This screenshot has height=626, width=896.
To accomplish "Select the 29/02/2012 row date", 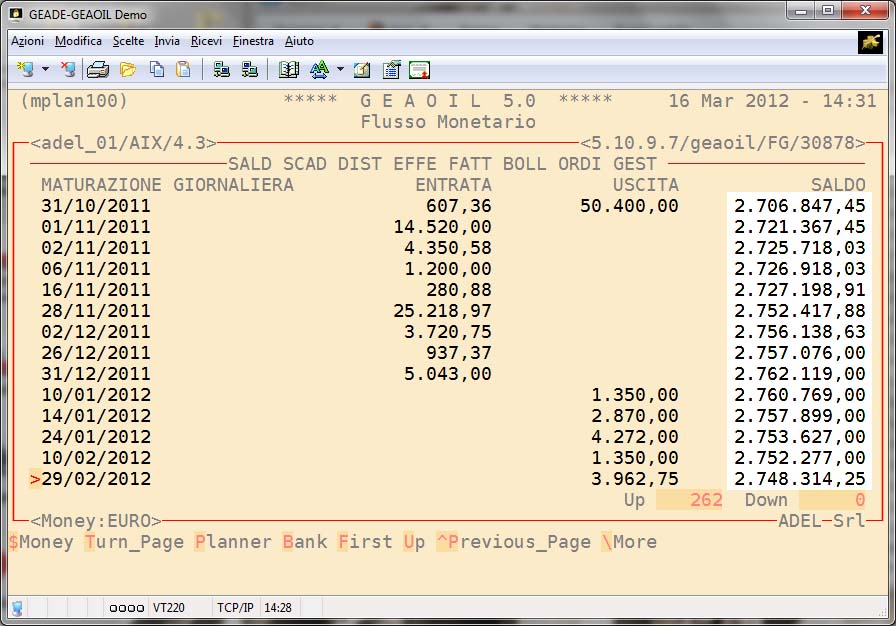I will click(96, 479).
